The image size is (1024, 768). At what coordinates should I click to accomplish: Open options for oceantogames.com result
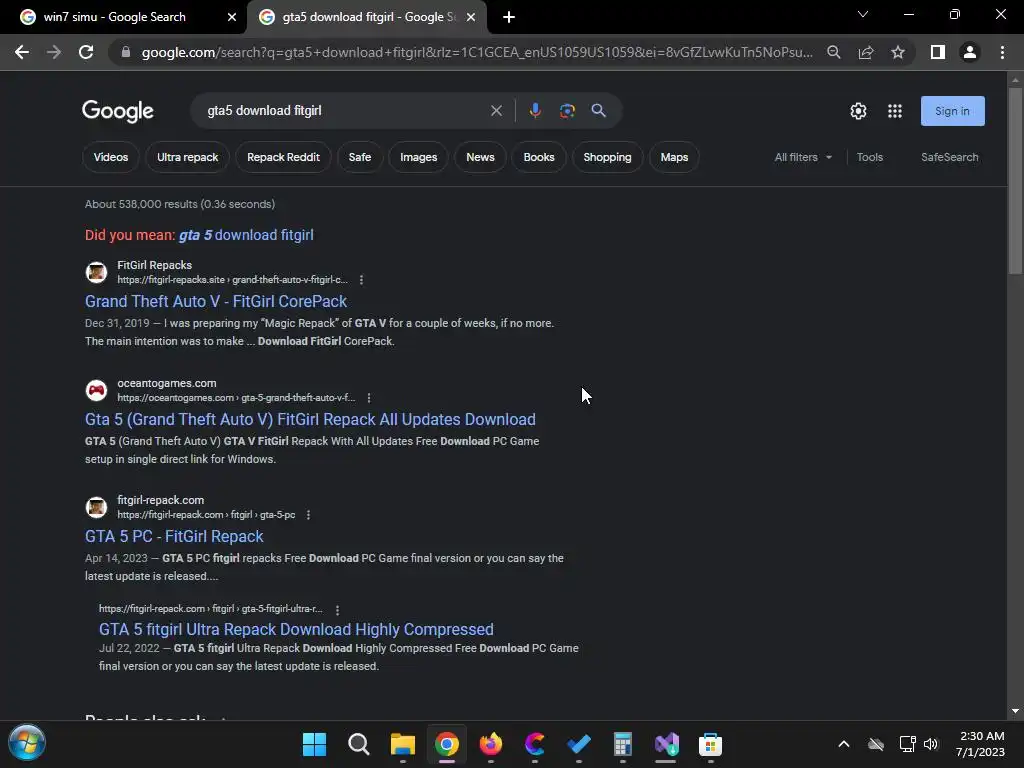coord(369,398)
